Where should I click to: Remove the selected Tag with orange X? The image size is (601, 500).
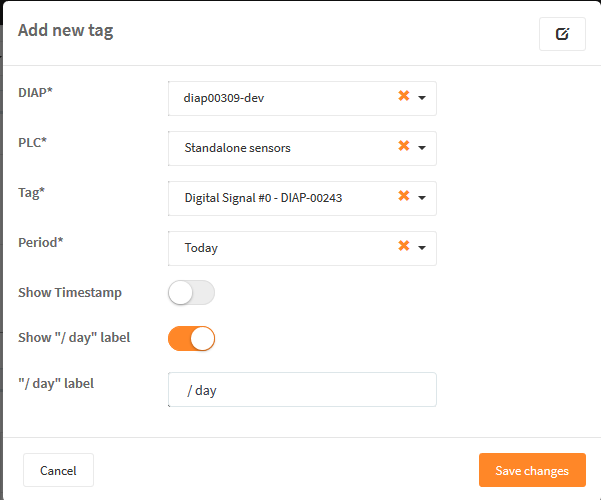tap(404, 196)
